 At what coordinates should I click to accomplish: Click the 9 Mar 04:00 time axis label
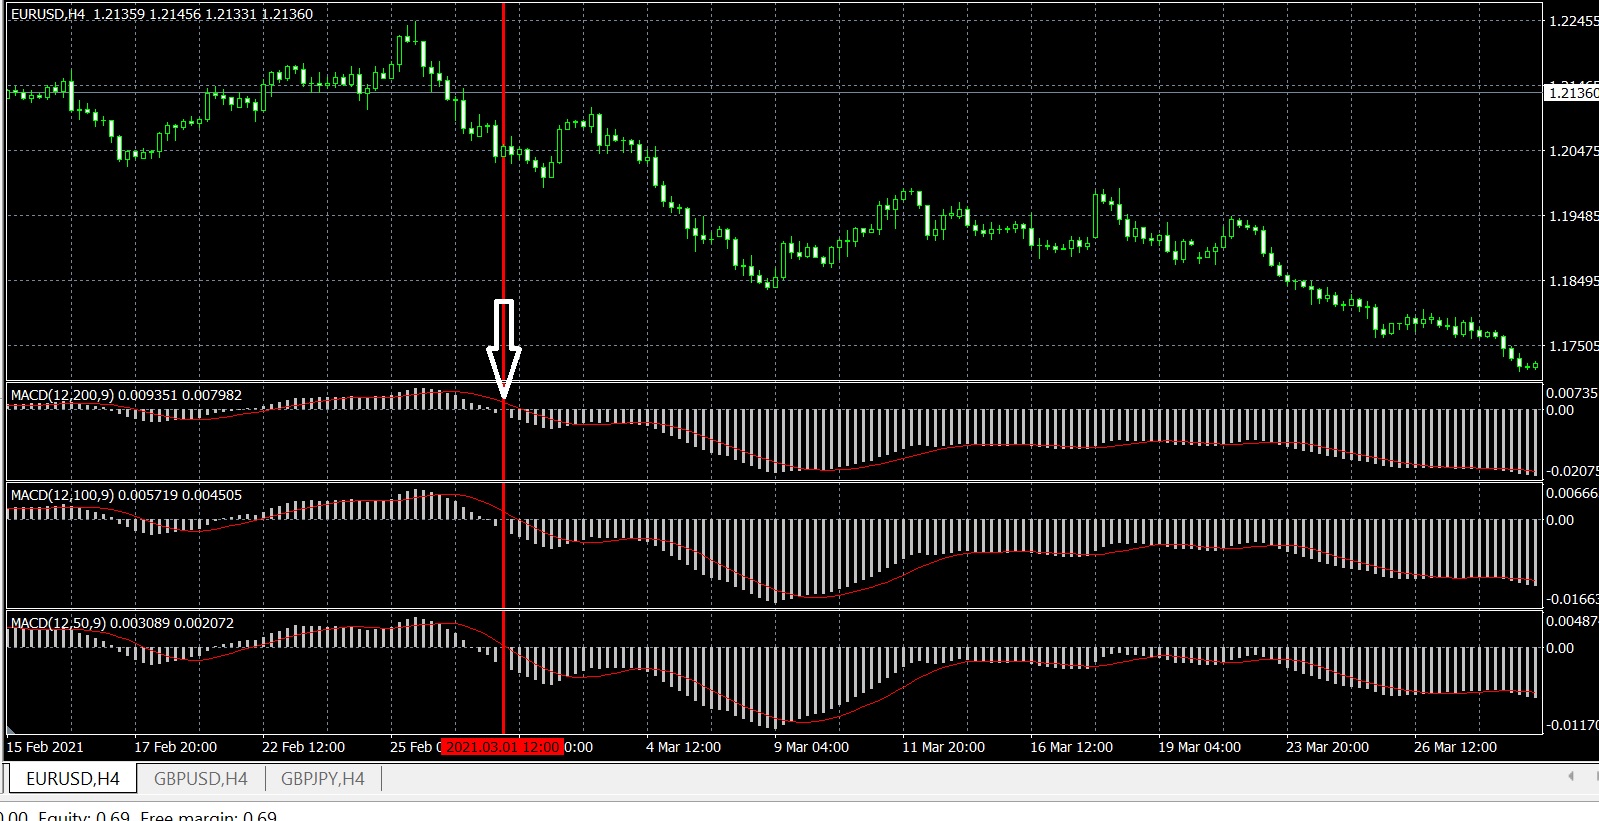(811, 747)
